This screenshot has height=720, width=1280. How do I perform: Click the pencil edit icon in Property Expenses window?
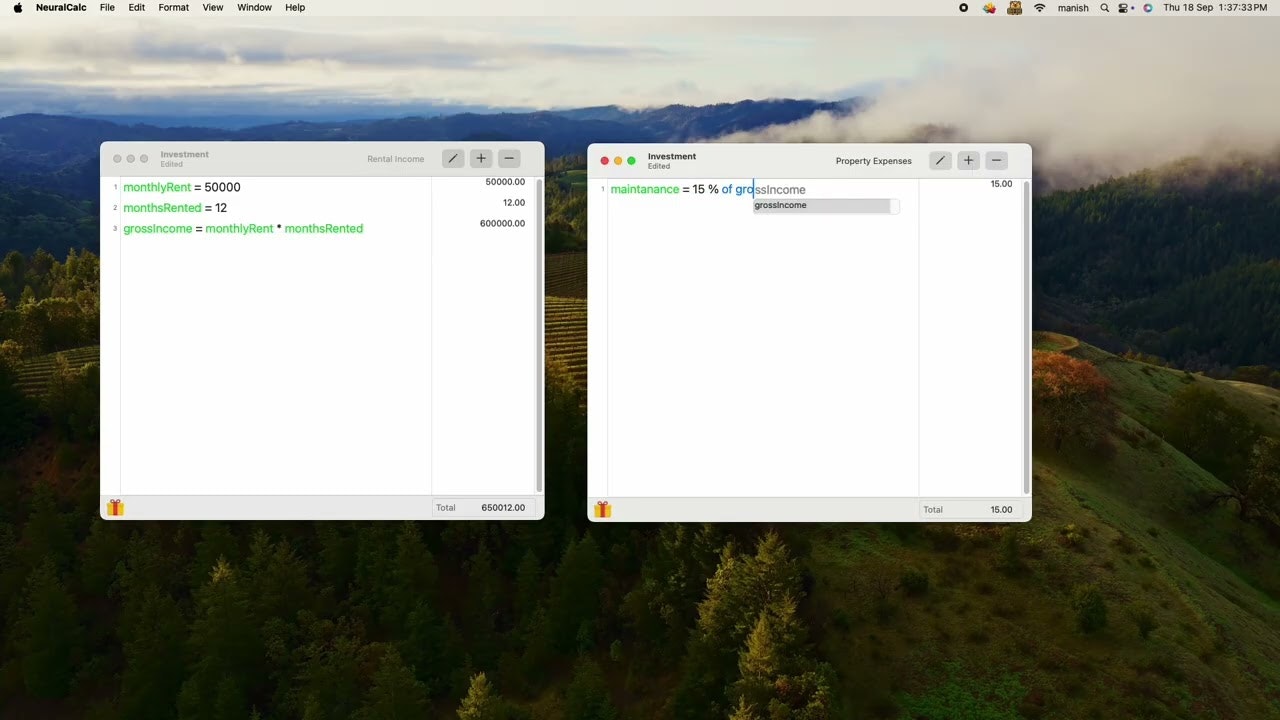(940, 160)
